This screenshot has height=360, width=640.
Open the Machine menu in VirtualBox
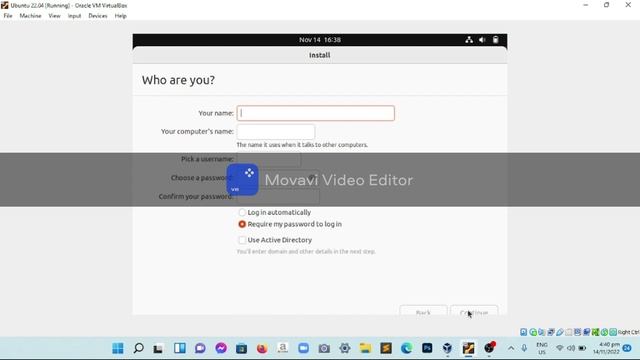click(x=30, y=16)
